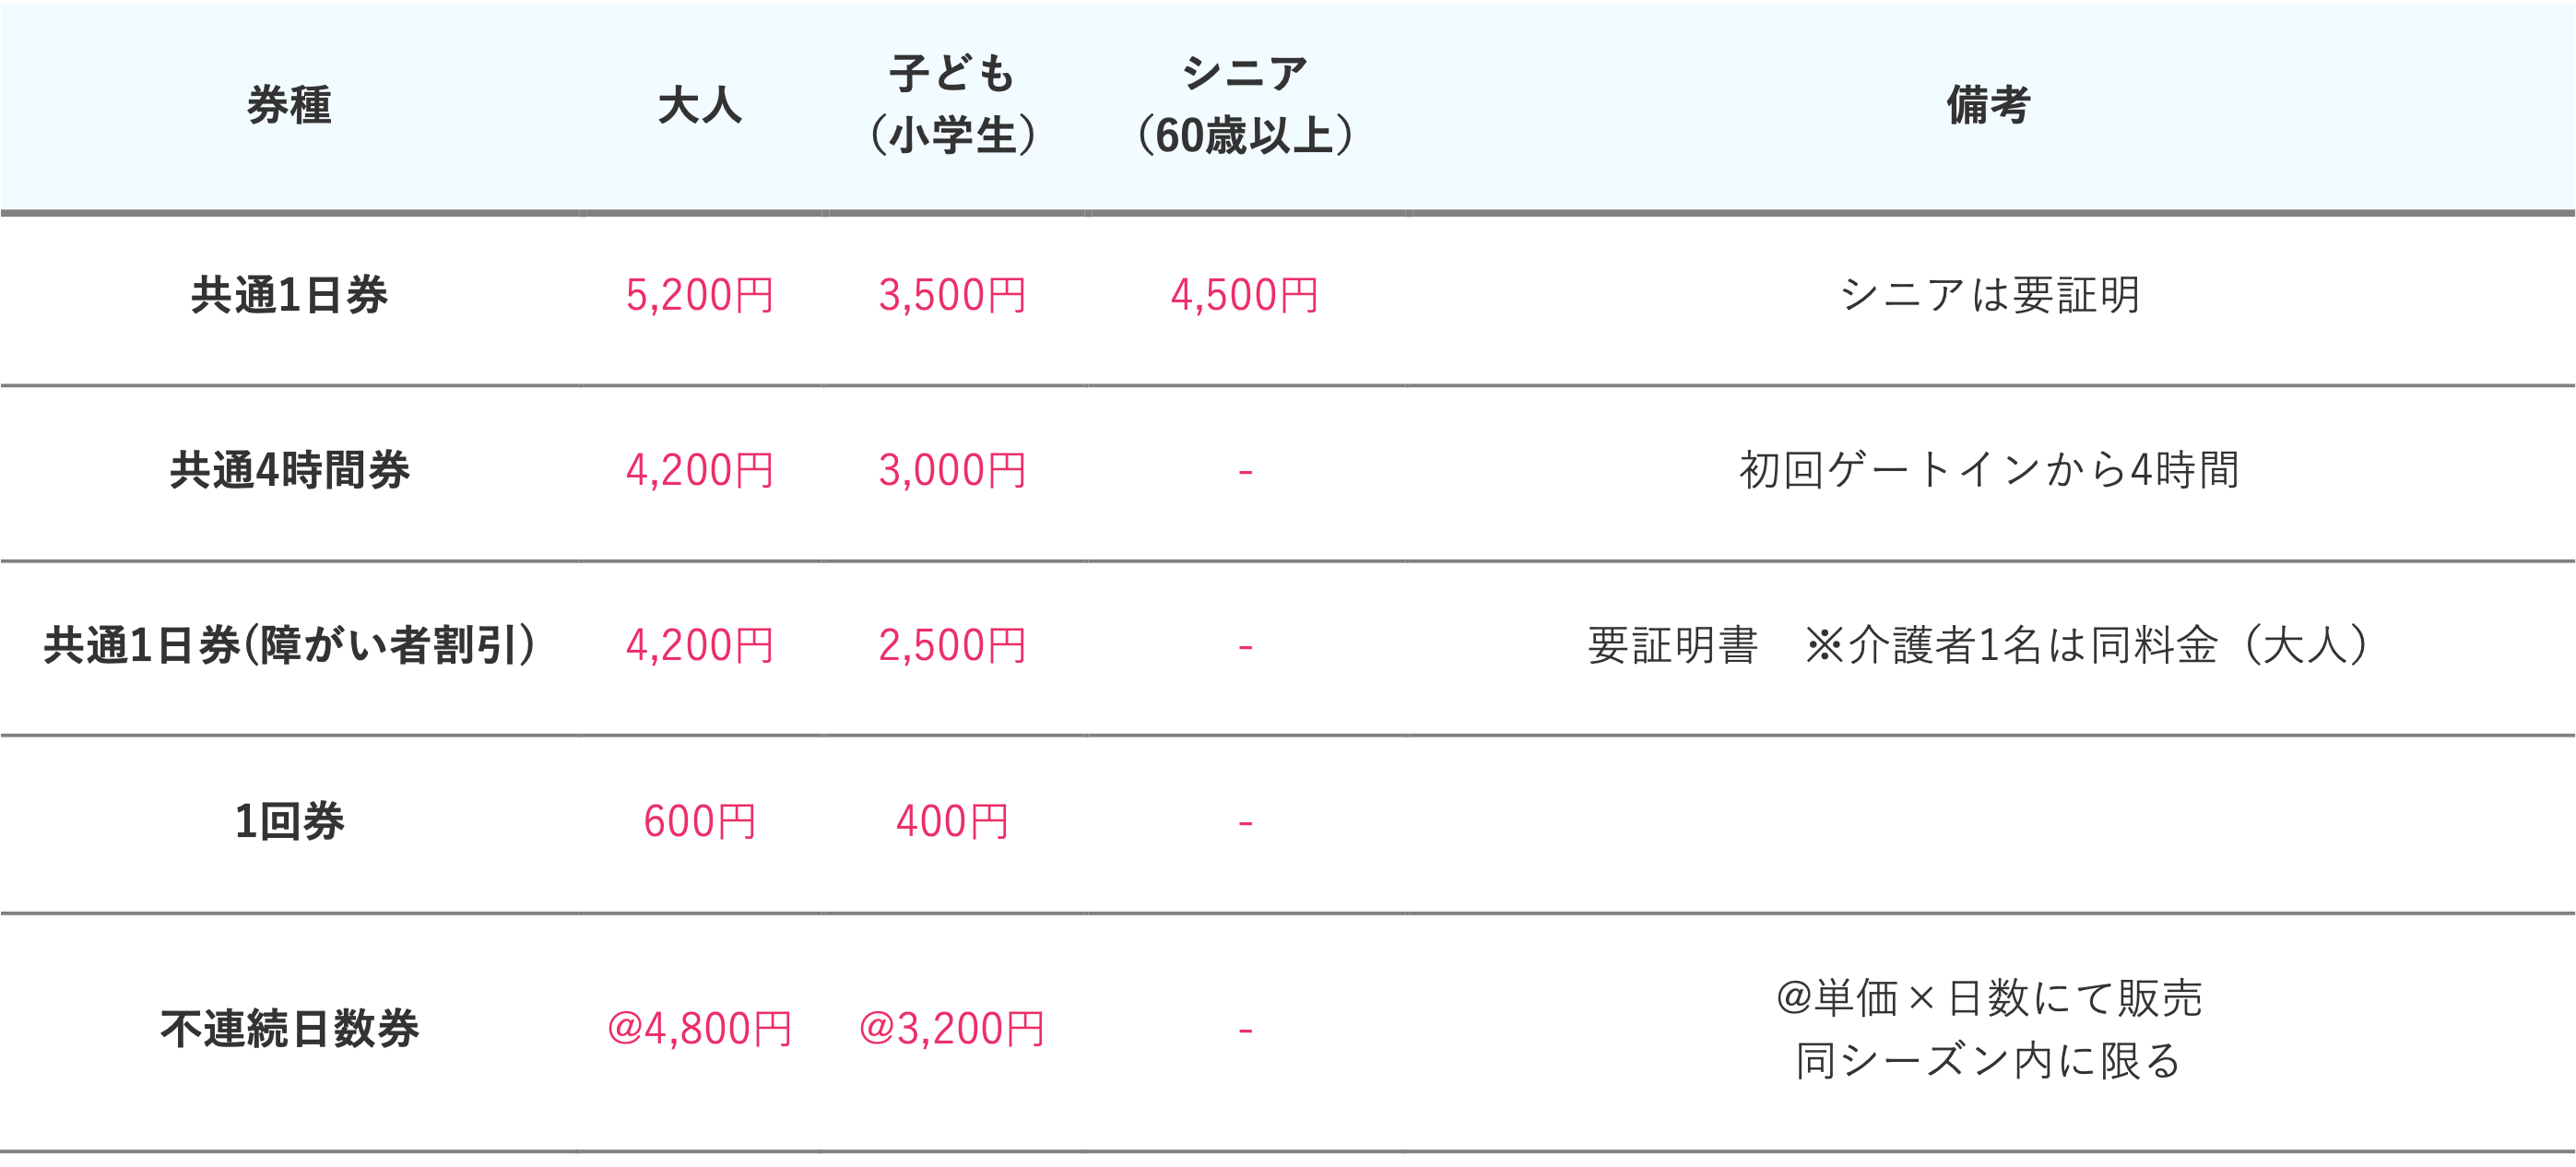The image size is (2576, 1167).
Task: Click the 券種 column header
Action: coord(289,105)
